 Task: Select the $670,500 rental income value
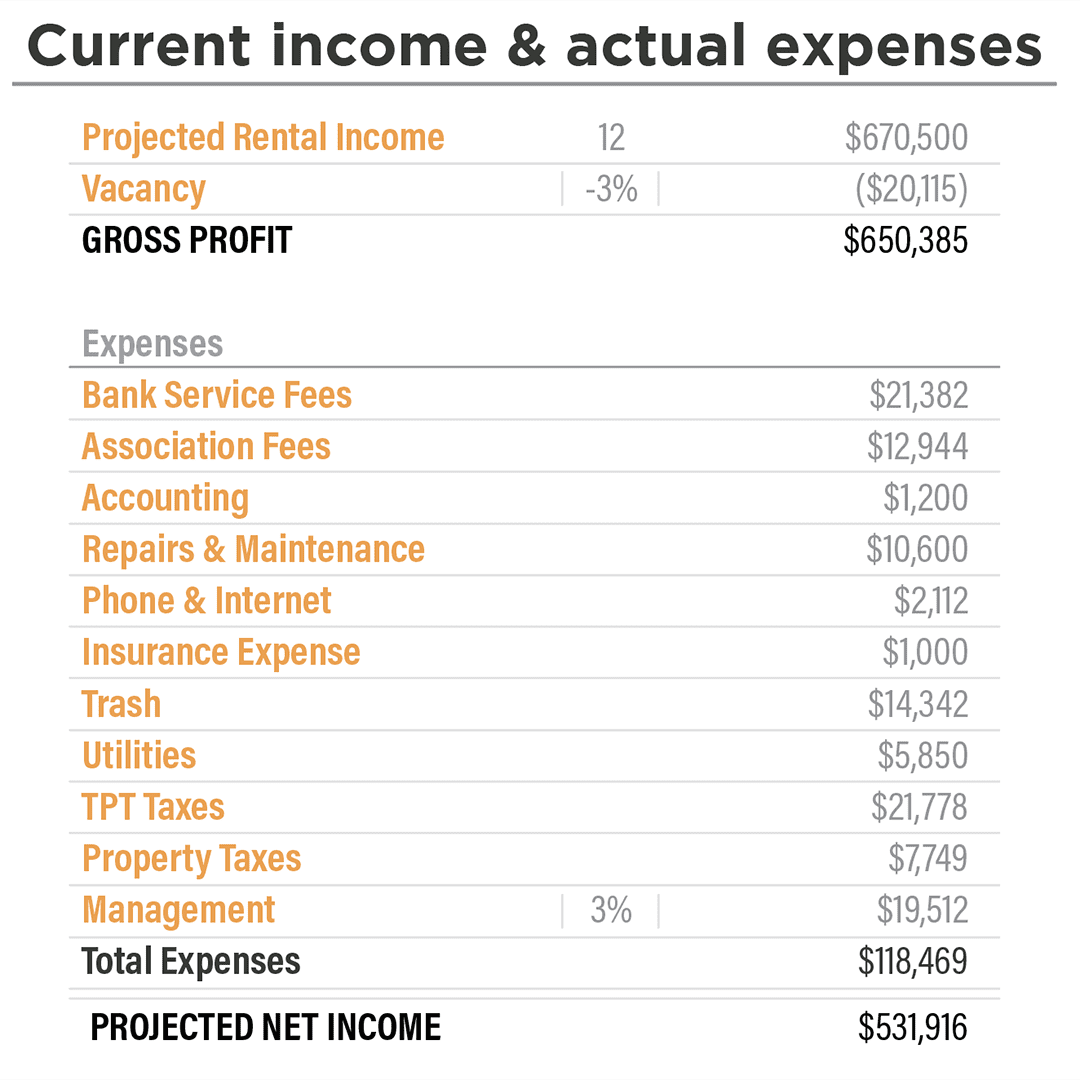906,138
